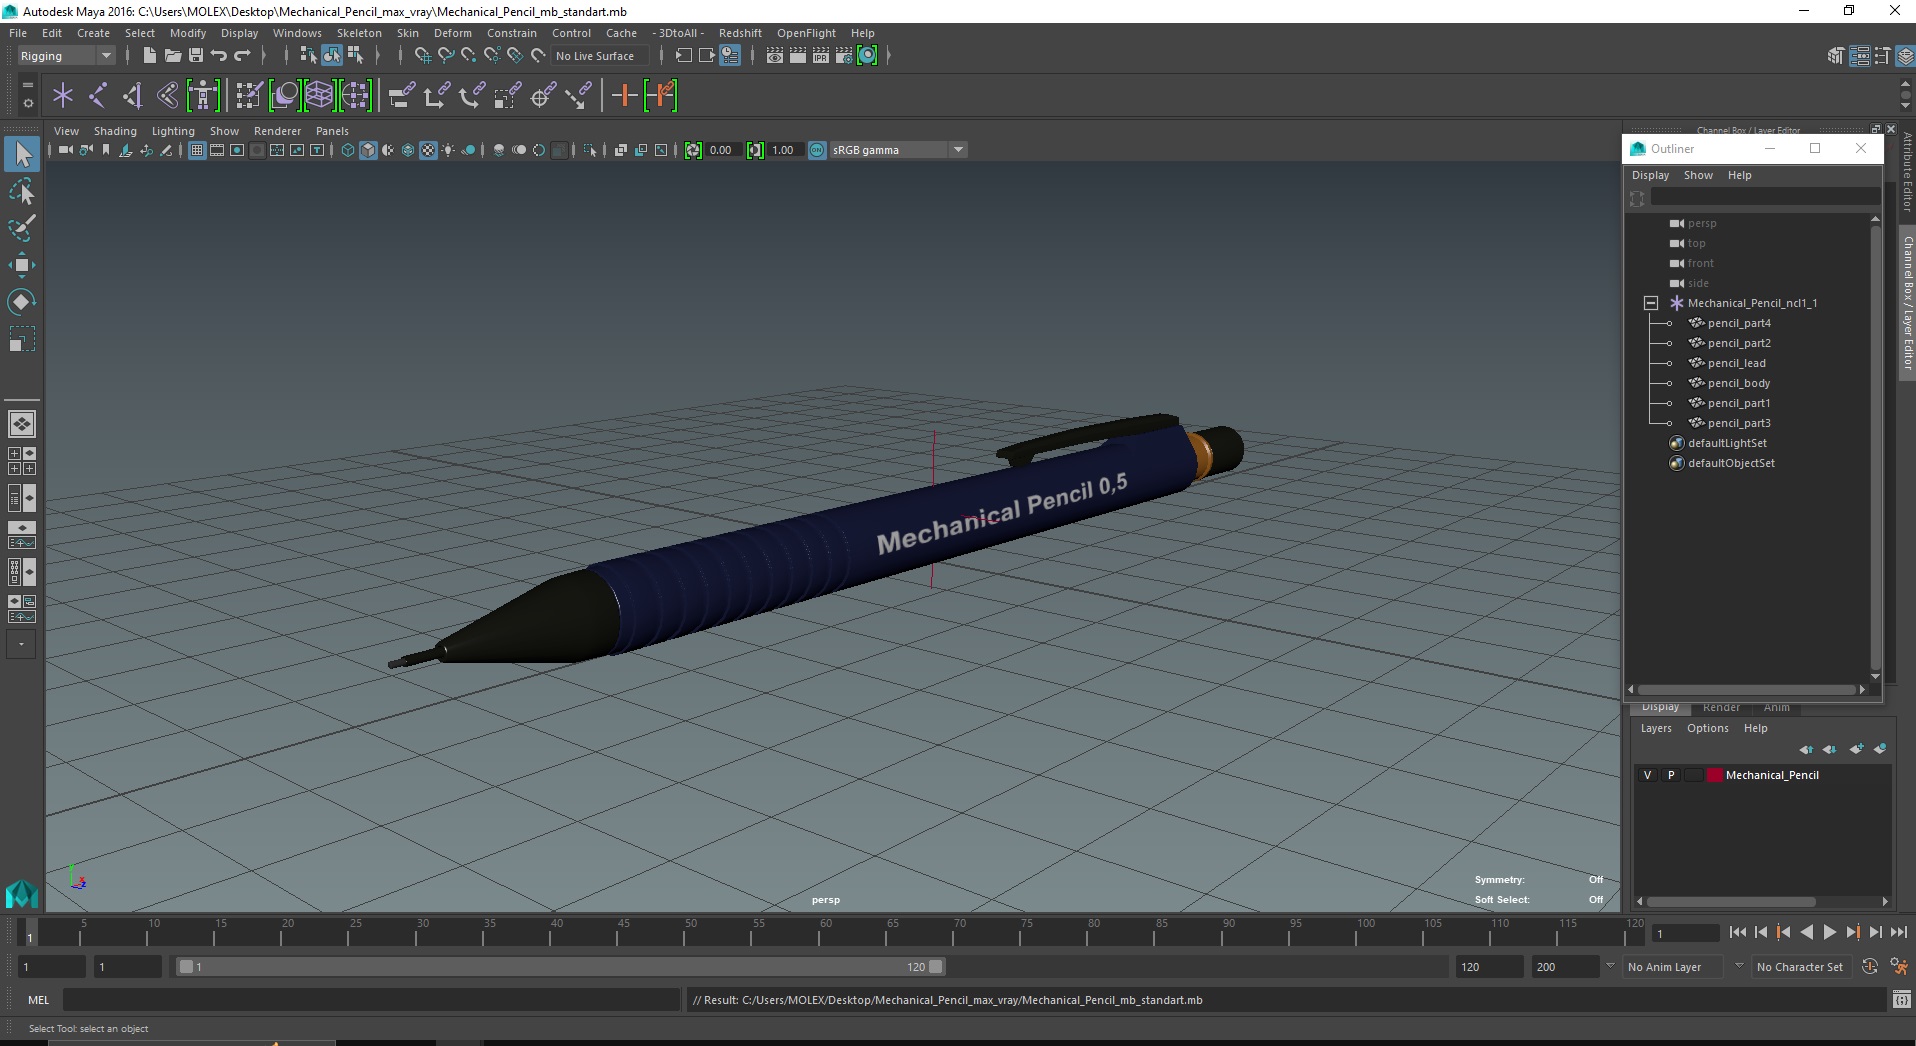The width and height of the screenshot is (1916, 1046).
Task: Switch to the Render layer tab
Action: click(x=1721, y=708)
